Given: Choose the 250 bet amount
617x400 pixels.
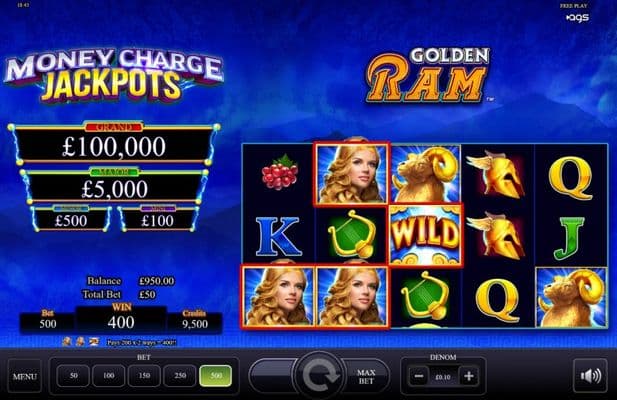Looking at the screenshot, I should click(x=180, y=376).
